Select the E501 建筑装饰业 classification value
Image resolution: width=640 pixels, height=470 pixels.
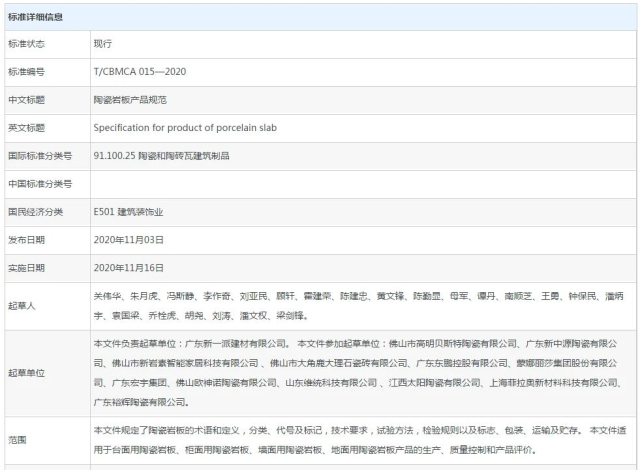pyautogui.click(x=128, y=212)
